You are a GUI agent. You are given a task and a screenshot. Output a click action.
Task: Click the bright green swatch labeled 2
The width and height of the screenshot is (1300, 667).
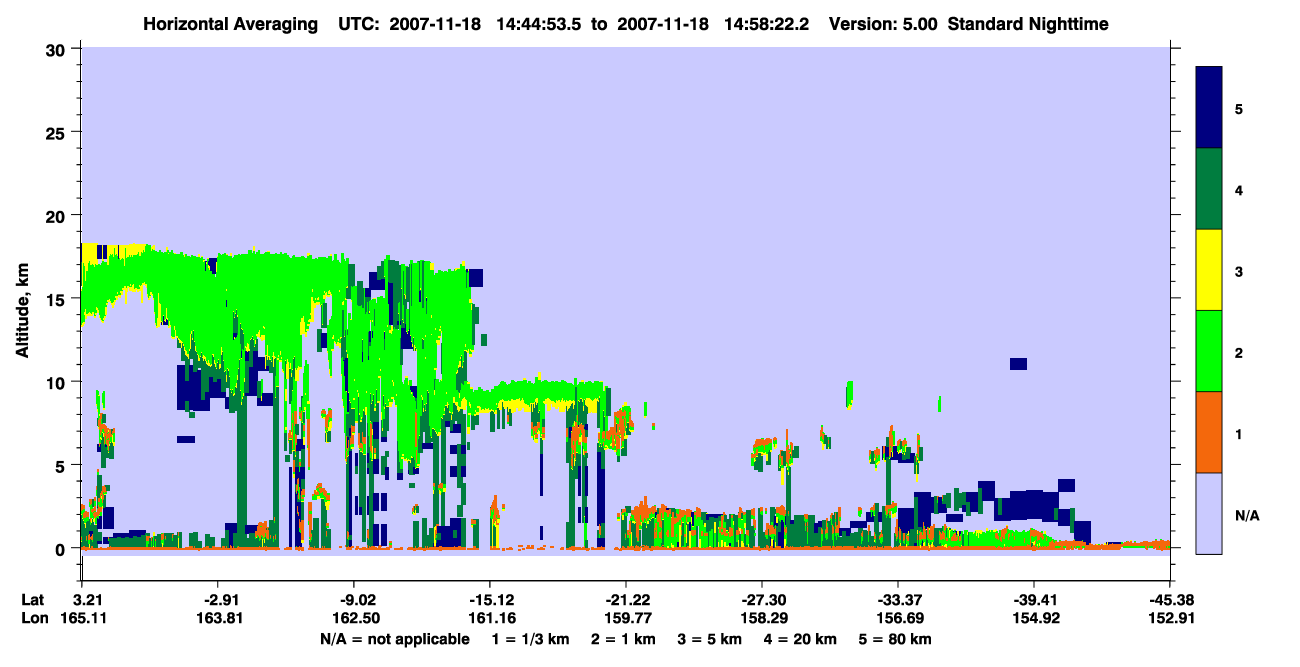[x=1209, y=350]
